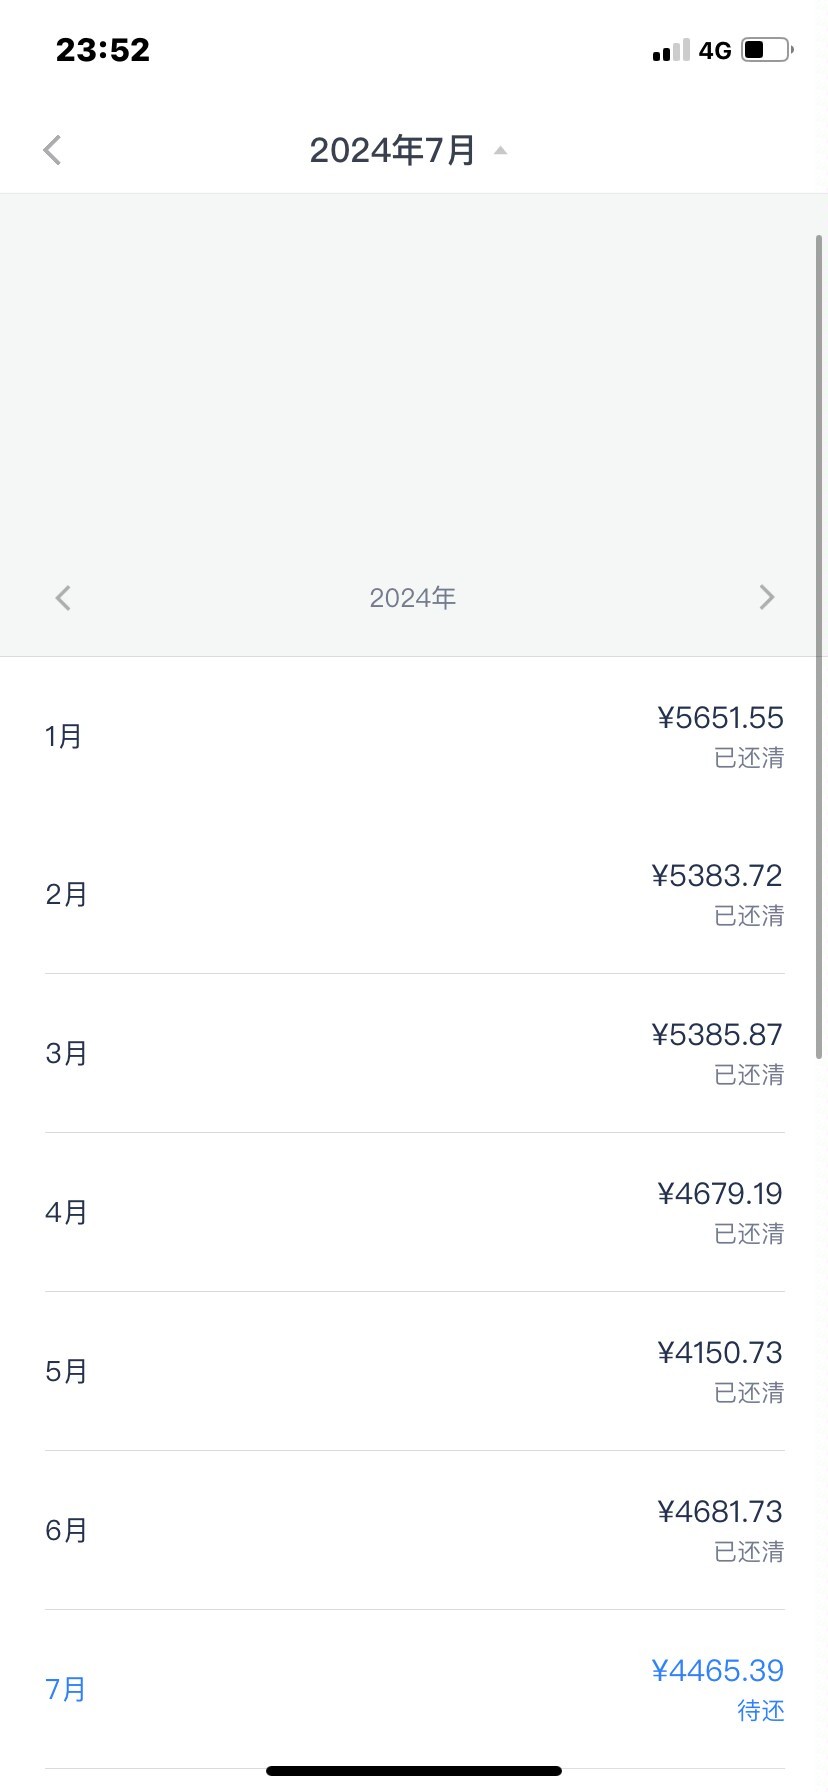Click the 2024年 year label

(412, 598)
